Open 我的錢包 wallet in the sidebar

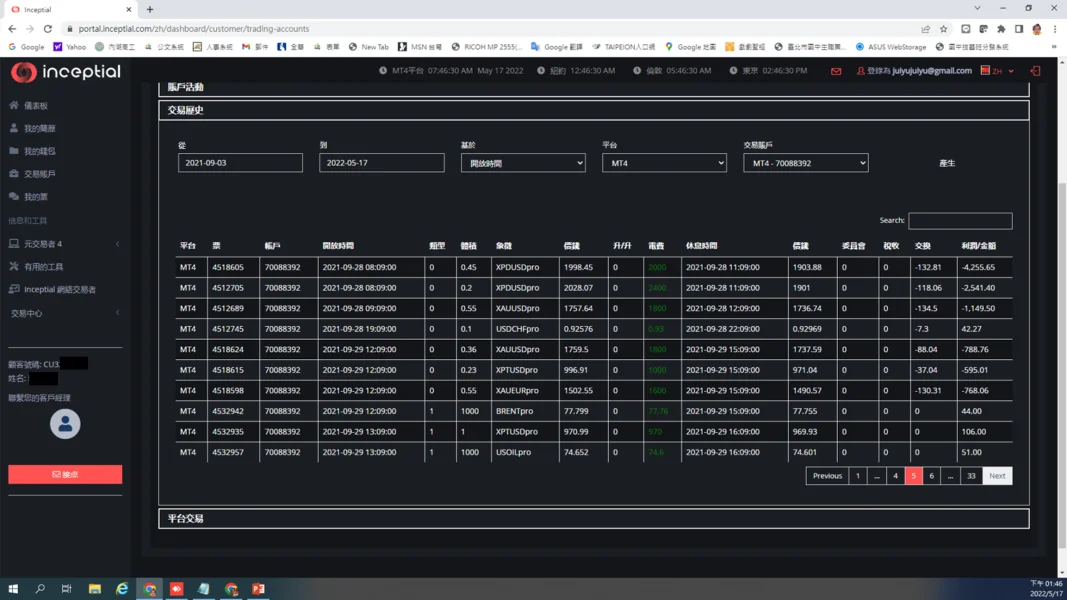coord(39,151)
